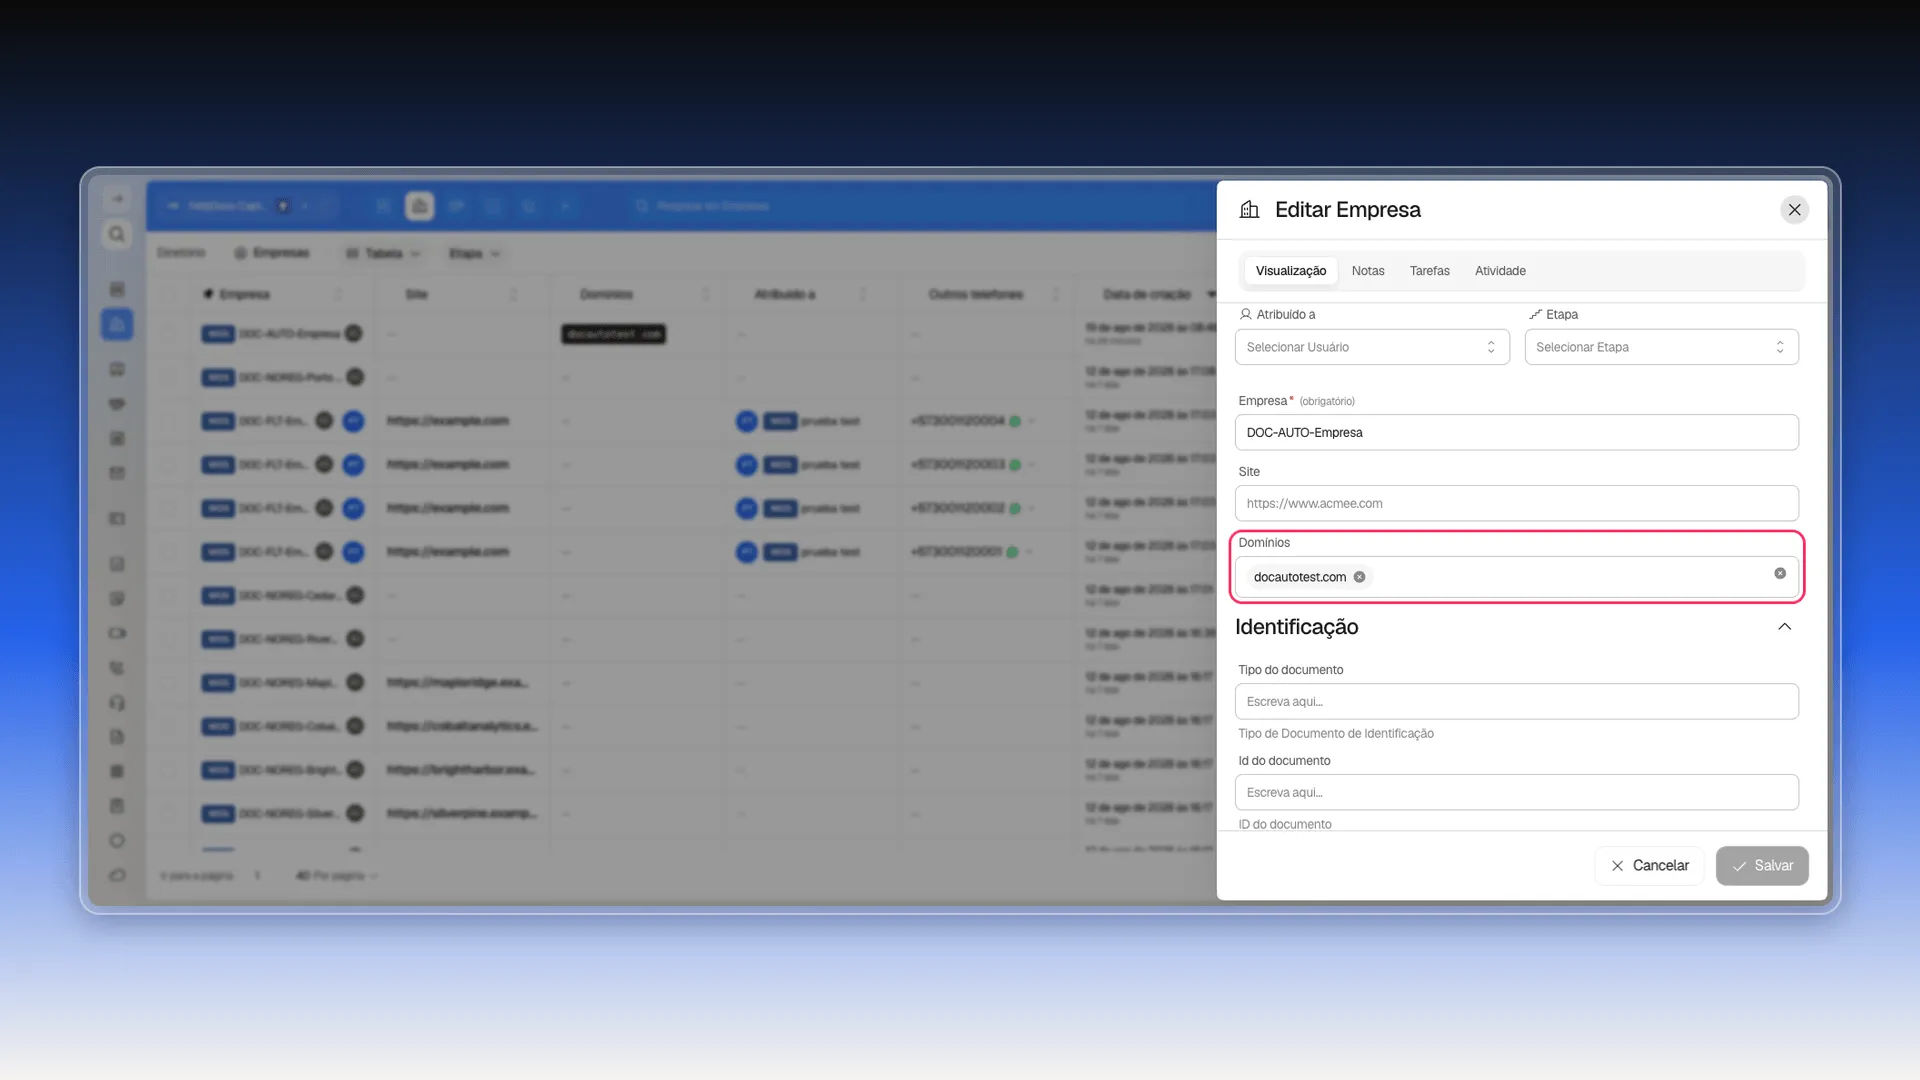Viewport: 1920px width, 1080px height.
Task: Click the Empresa column header
Action: (245, 295)
